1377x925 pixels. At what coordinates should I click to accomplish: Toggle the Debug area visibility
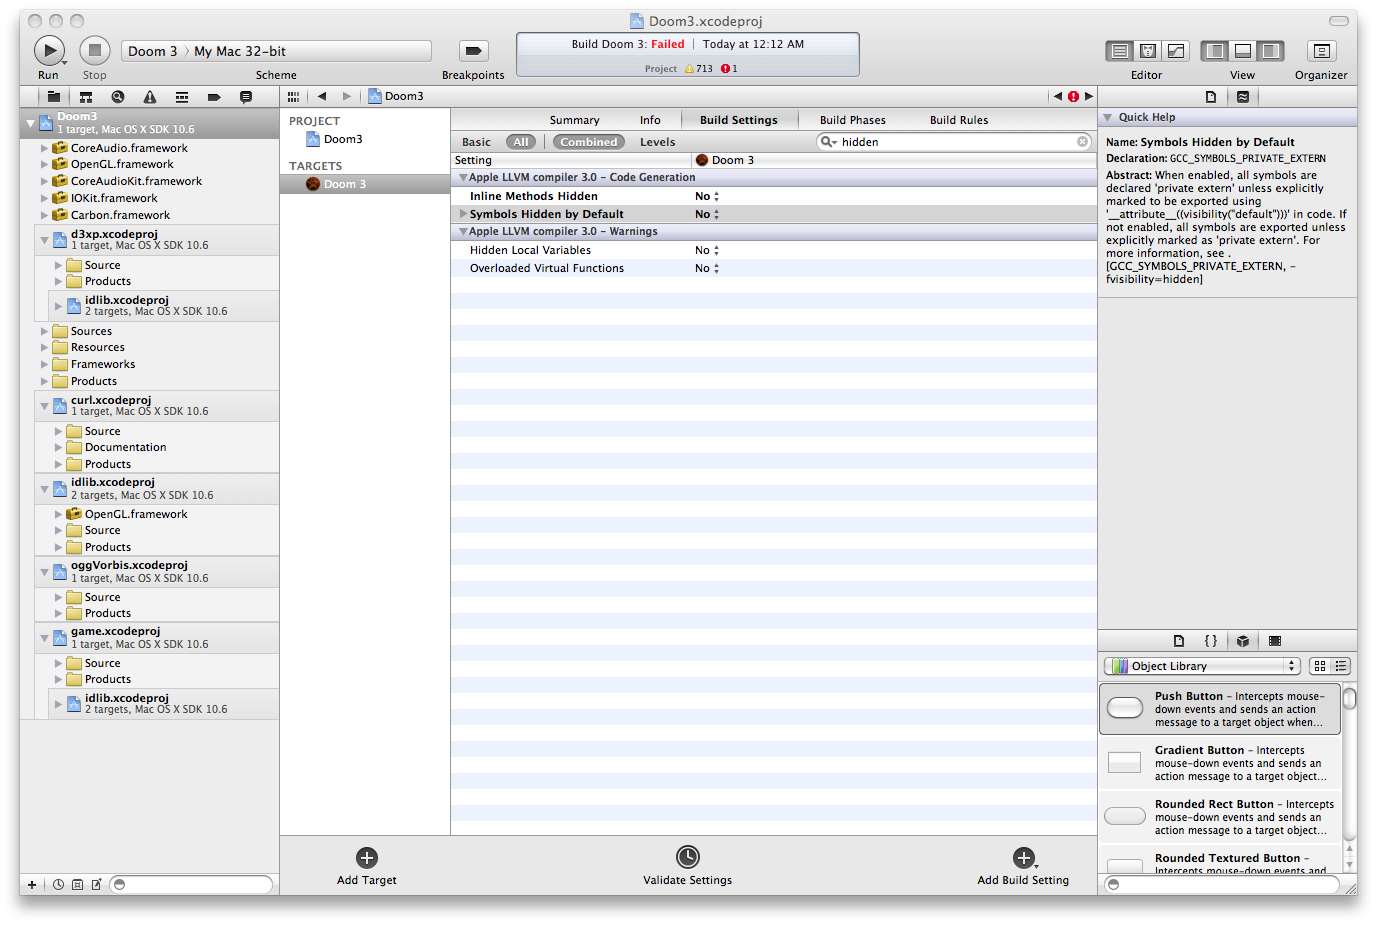(x=1243, y=51)
